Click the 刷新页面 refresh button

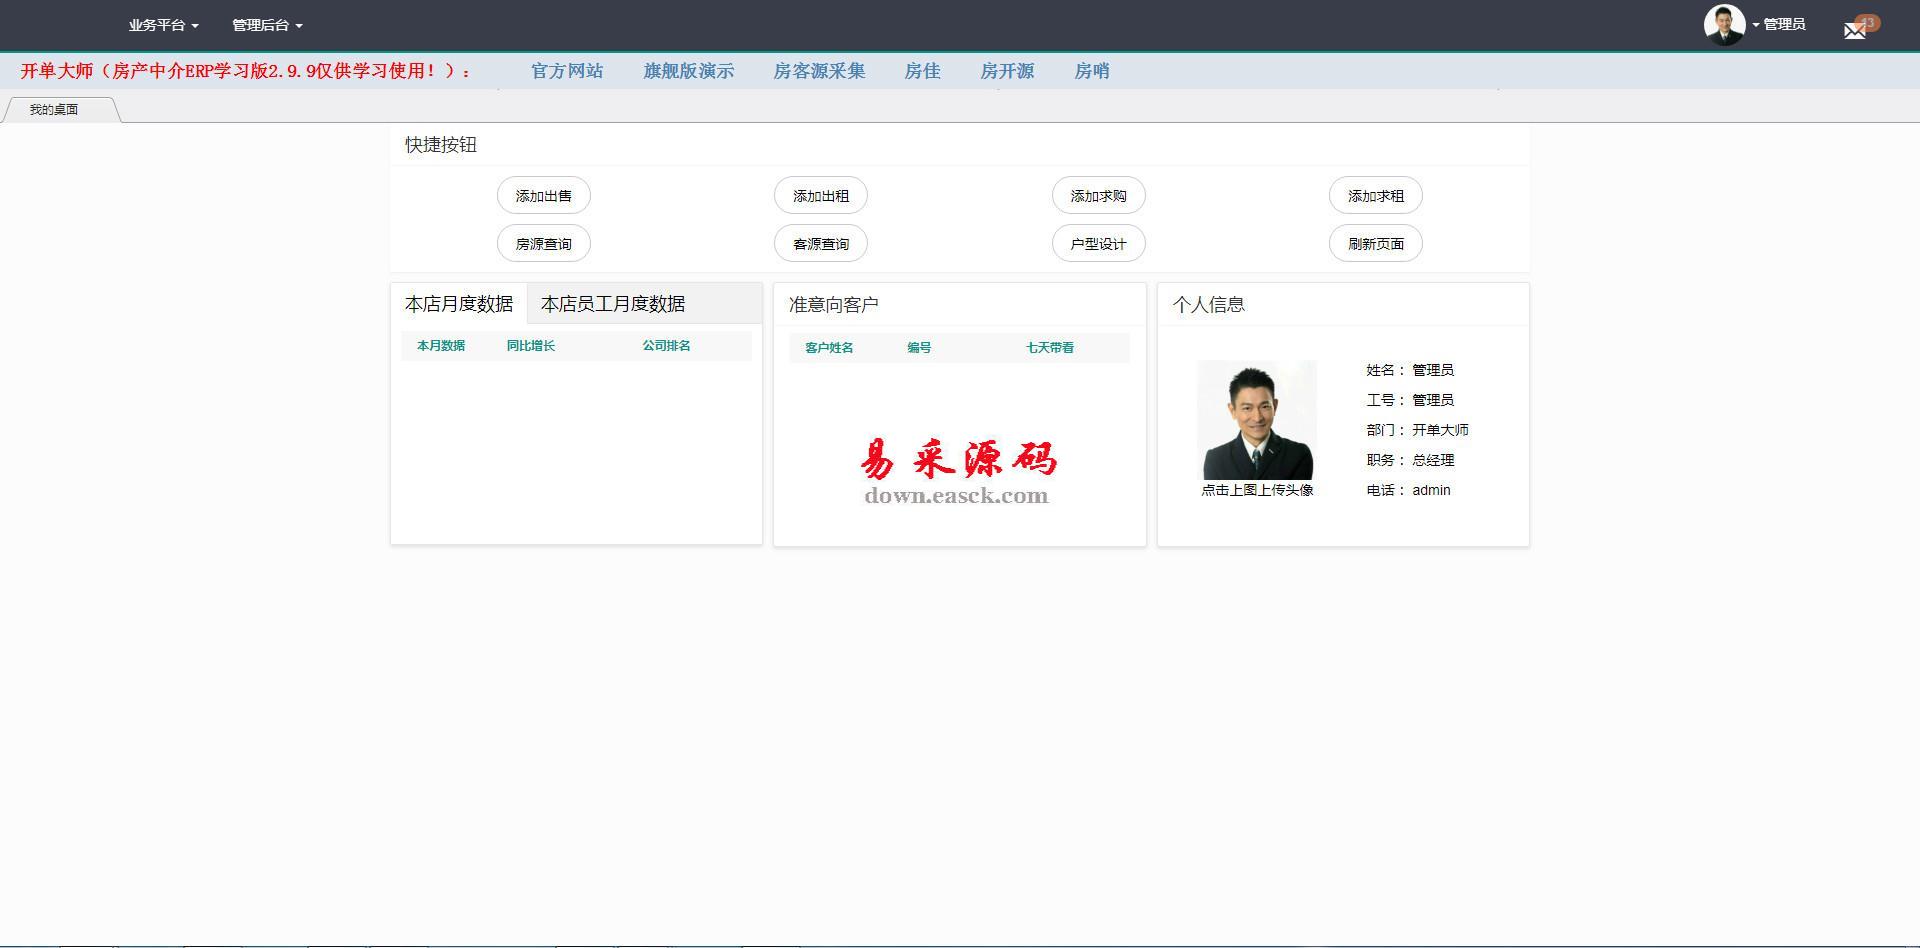coord(1376,244)
